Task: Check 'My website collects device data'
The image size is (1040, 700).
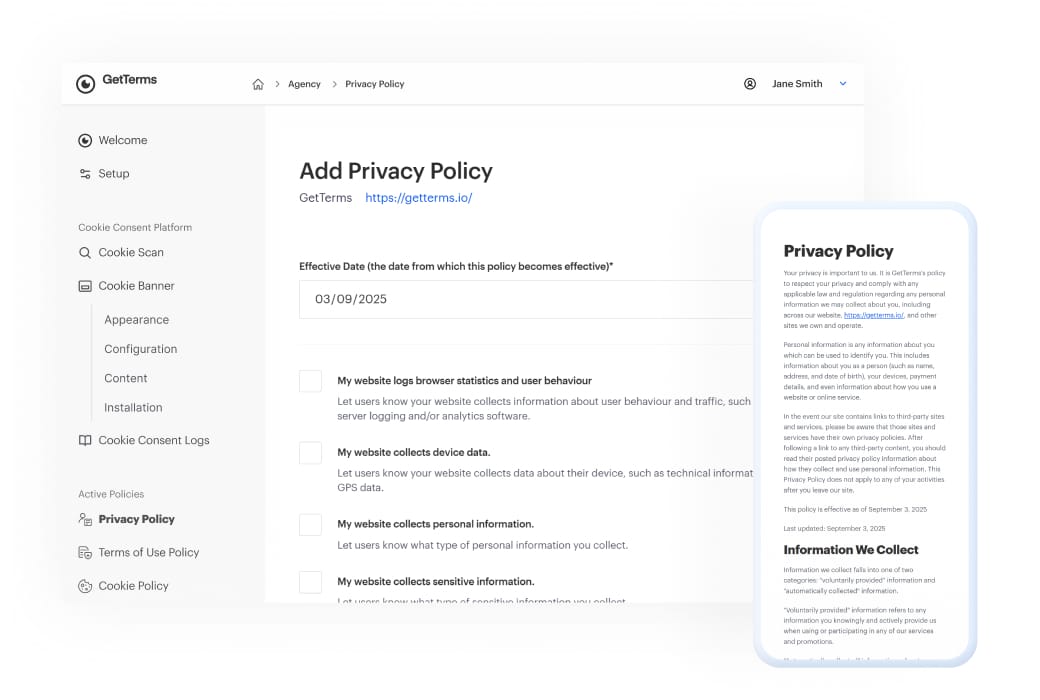Action: (310, 452)
